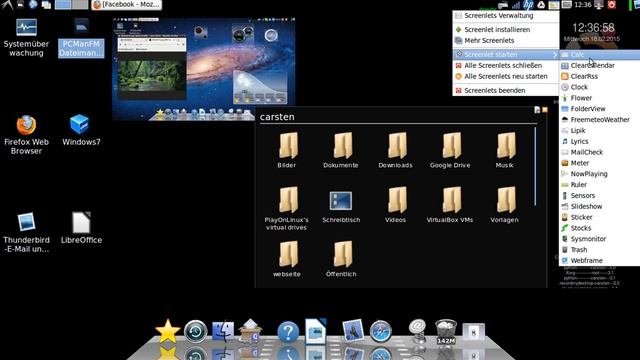The height and width of the screenshot is (360, 640).
Task: Open the start menu icon in panel
Action: 6,5
